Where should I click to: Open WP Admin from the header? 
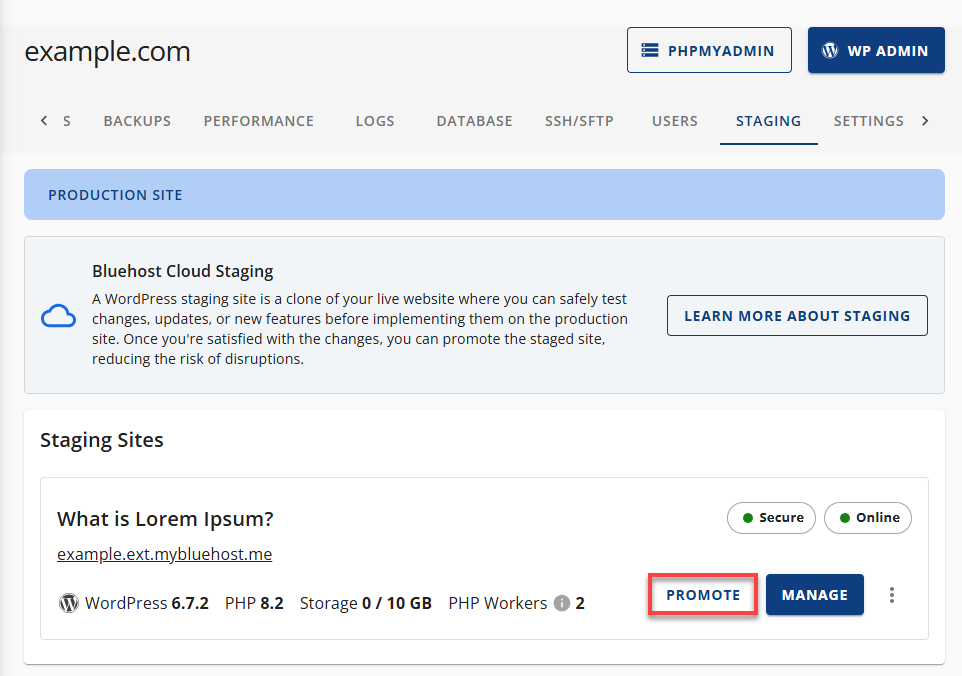tap(876, 49)
